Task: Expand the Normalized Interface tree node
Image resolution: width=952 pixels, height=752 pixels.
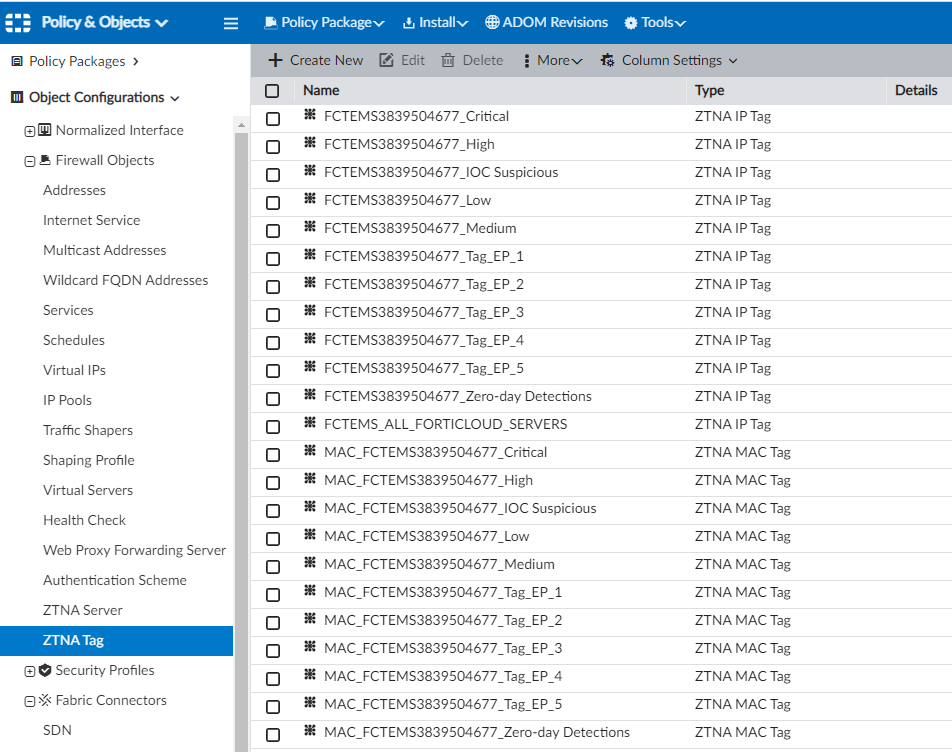Action: pos(29,131)
